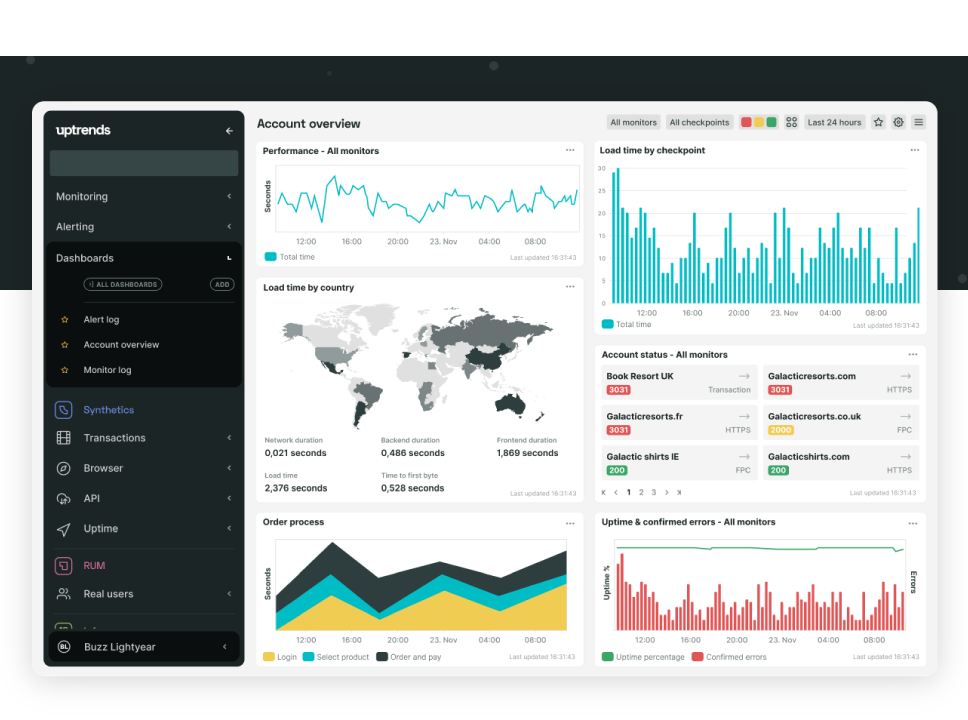The height and width of the screenshot is (720, 968).
Task: Select the Uptime menu item
Action: pyautogui.click(x=101, y=529)
